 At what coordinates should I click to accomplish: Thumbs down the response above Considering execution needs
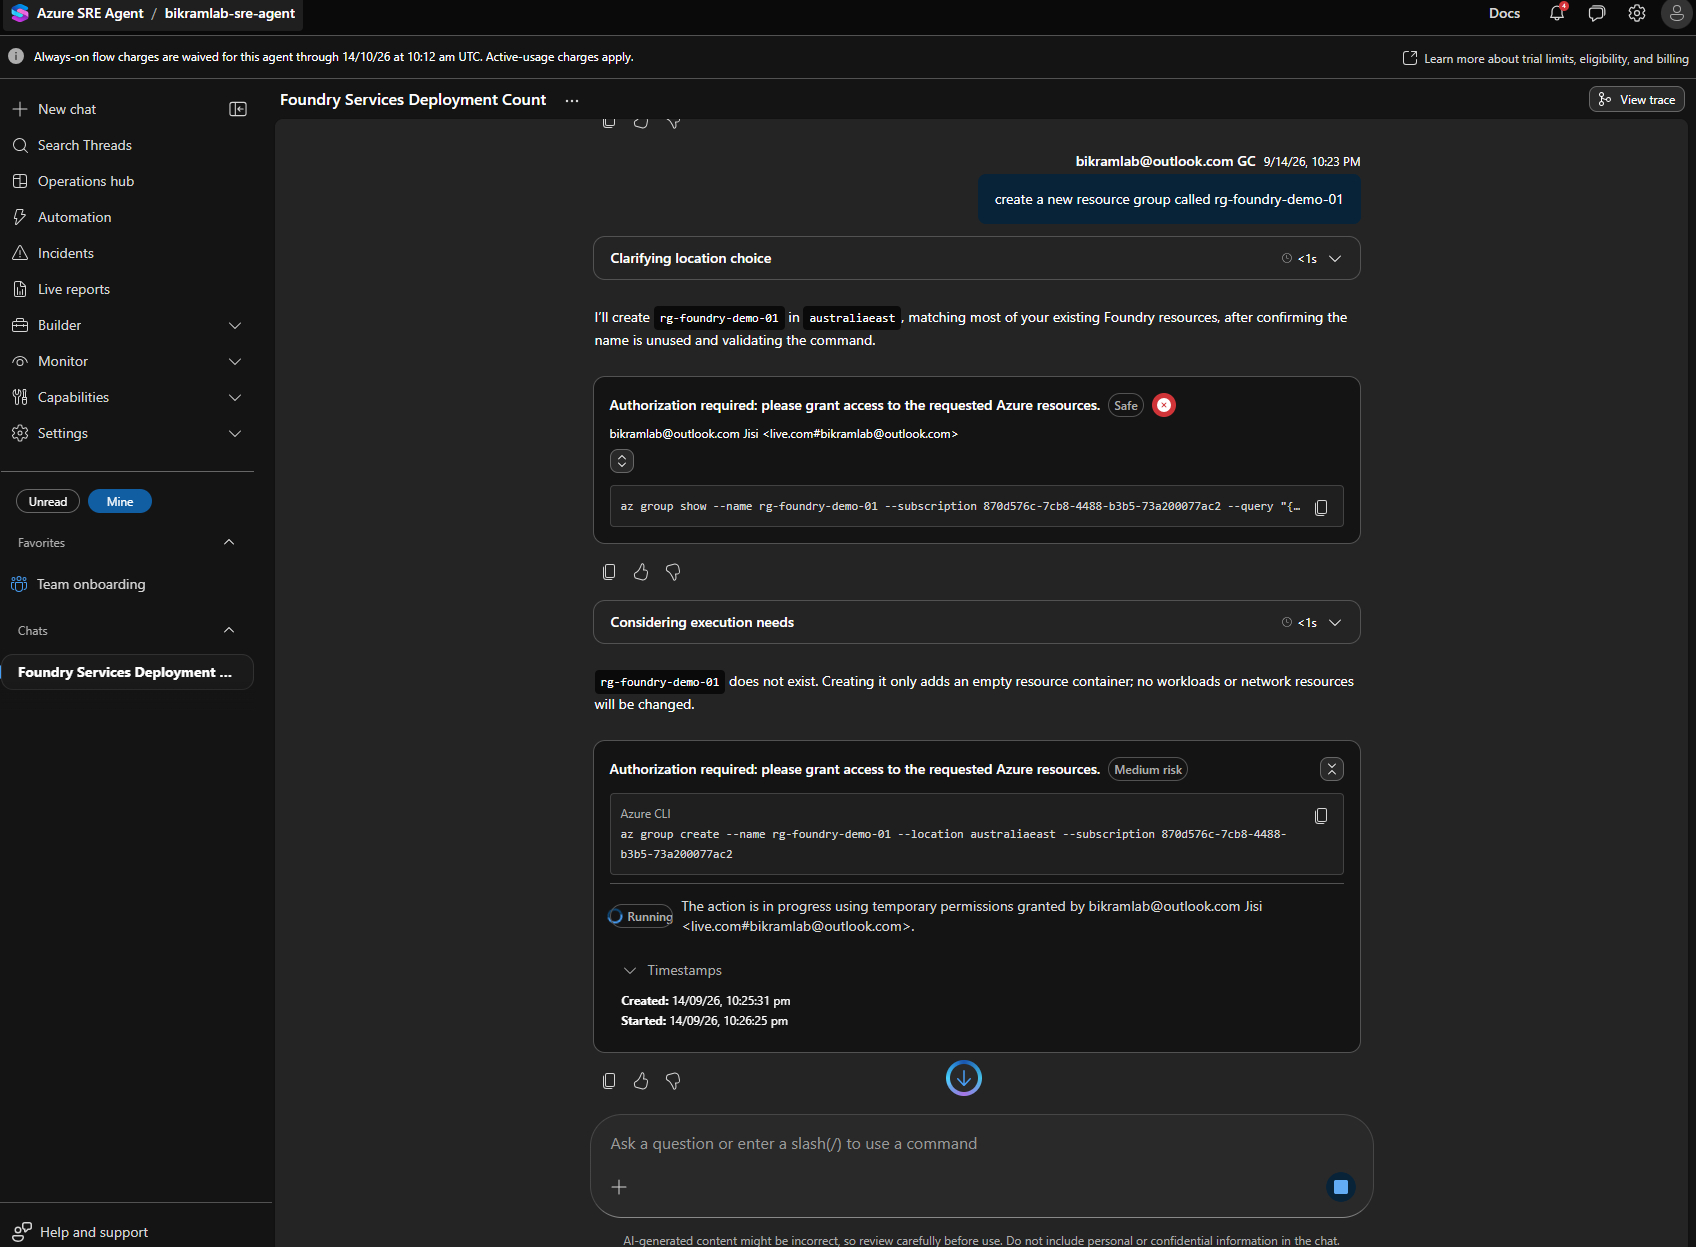pos(673,572)
